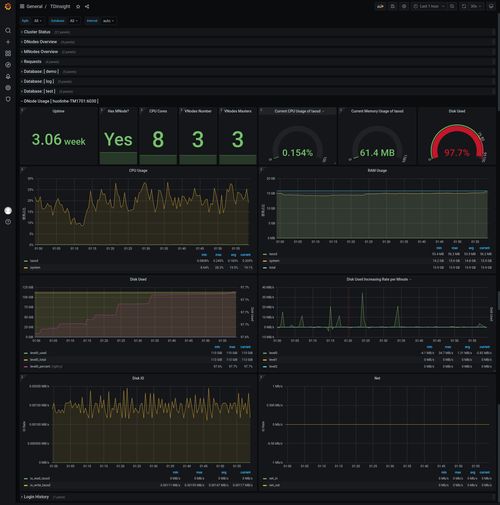The width and height of the screenshot is (500, 505).
Task: Sort CPU Usage legend by current column
Action: (x=246, y=255)
